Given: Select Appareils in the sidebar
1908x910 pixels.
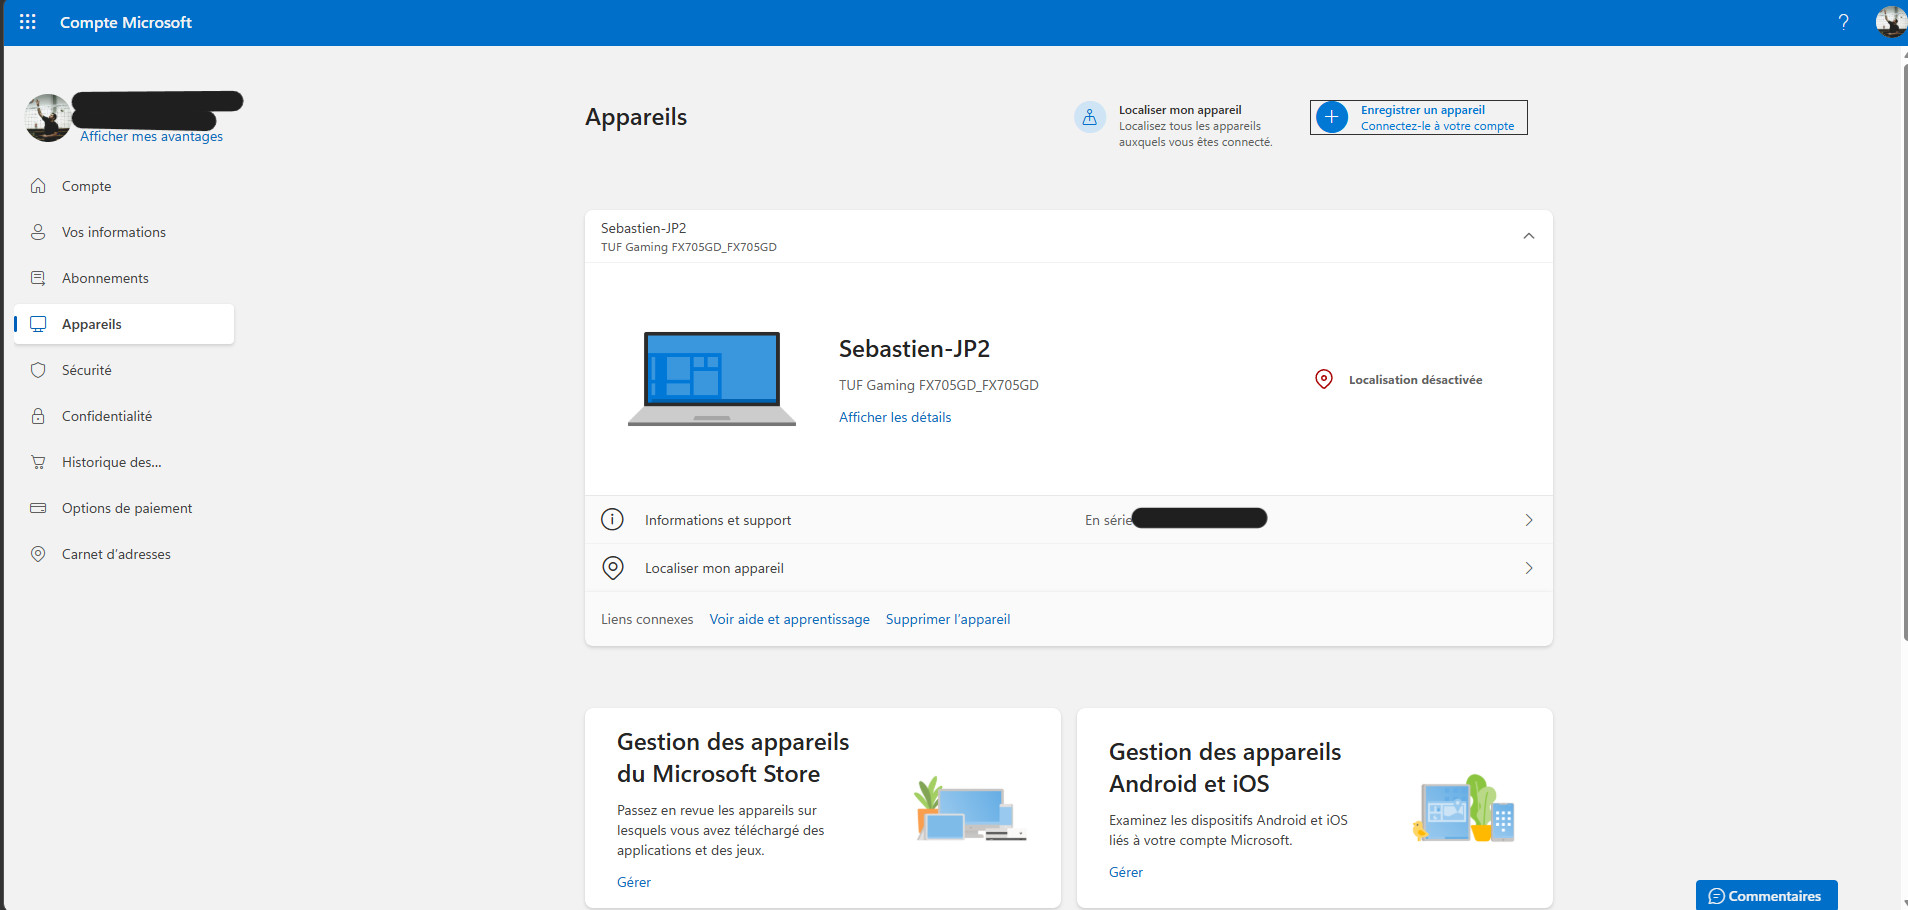Looking at the screenshot, I should (124, 324).
